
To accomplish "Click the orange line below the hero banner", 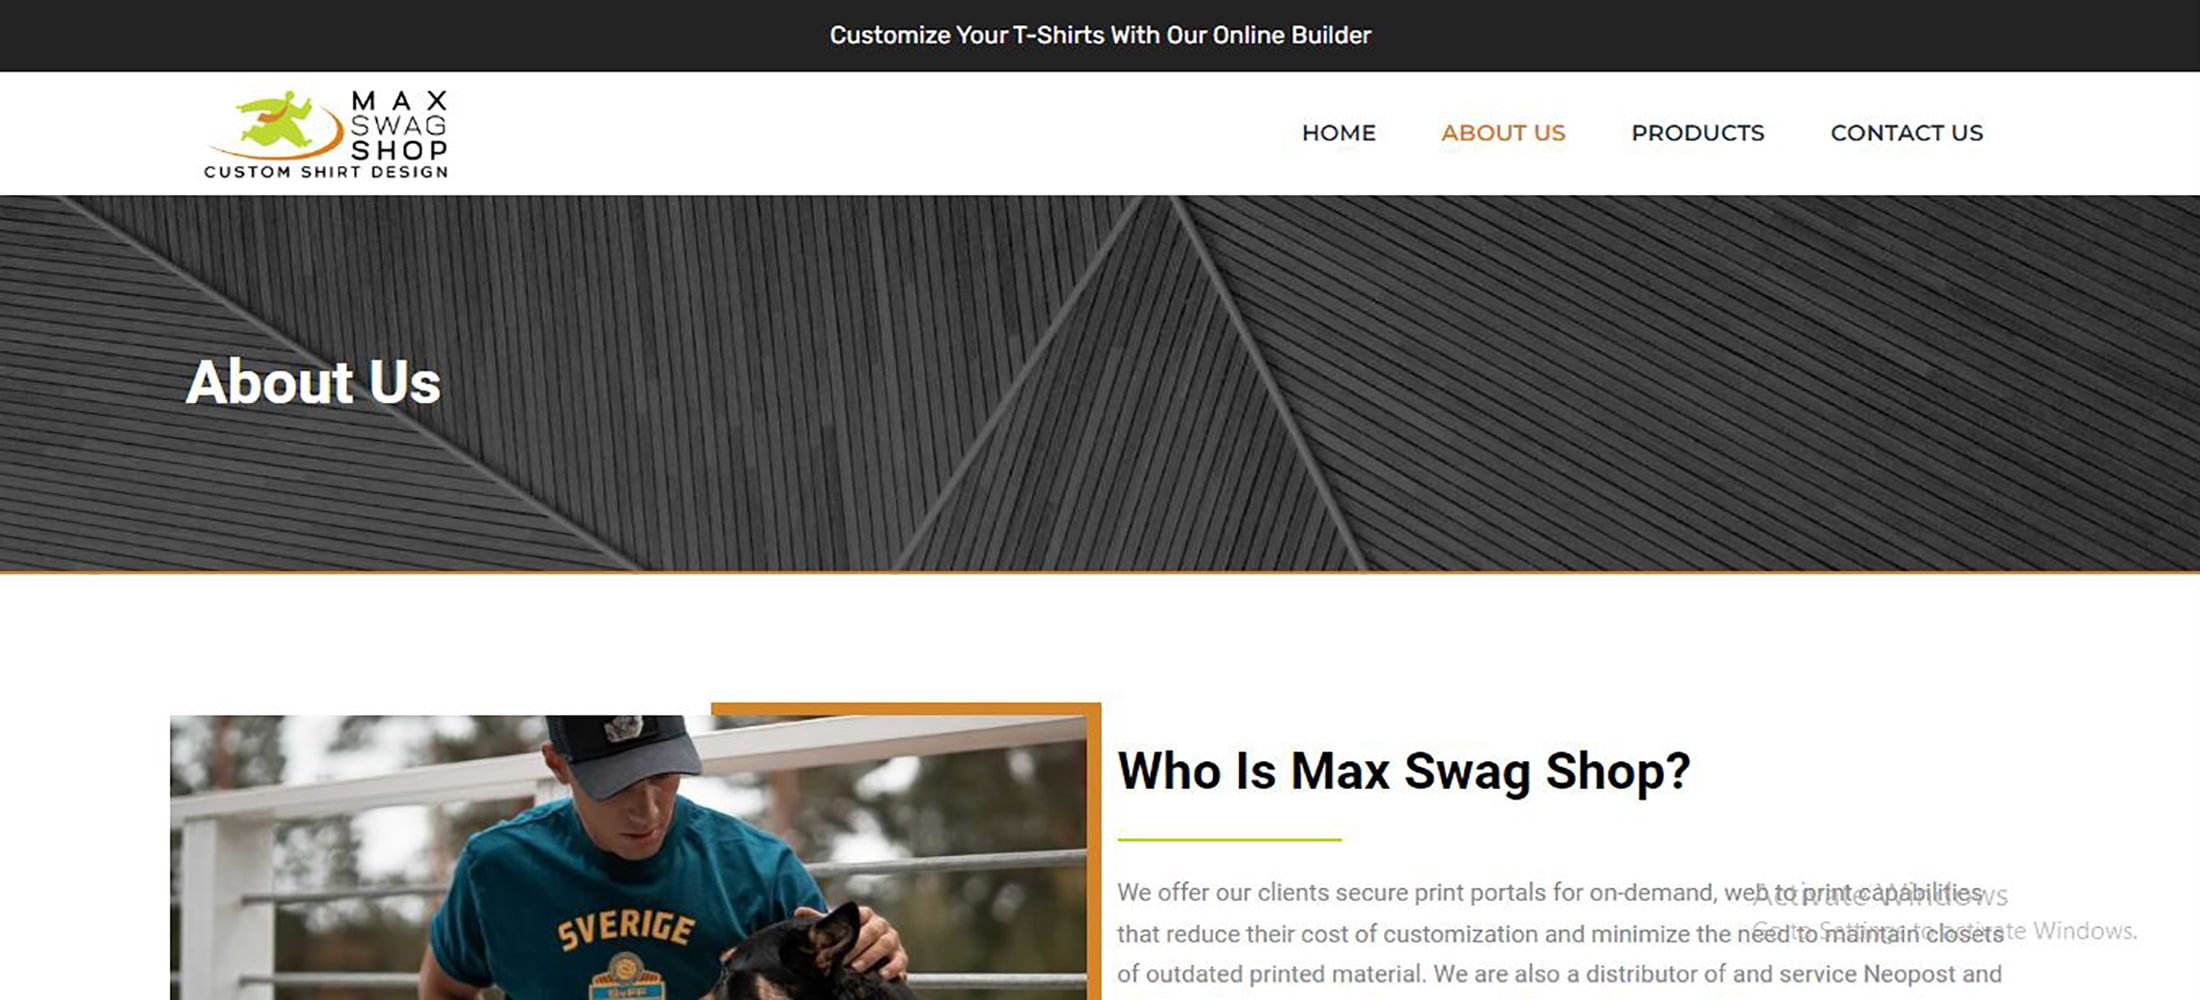I will pos(1100,572).
